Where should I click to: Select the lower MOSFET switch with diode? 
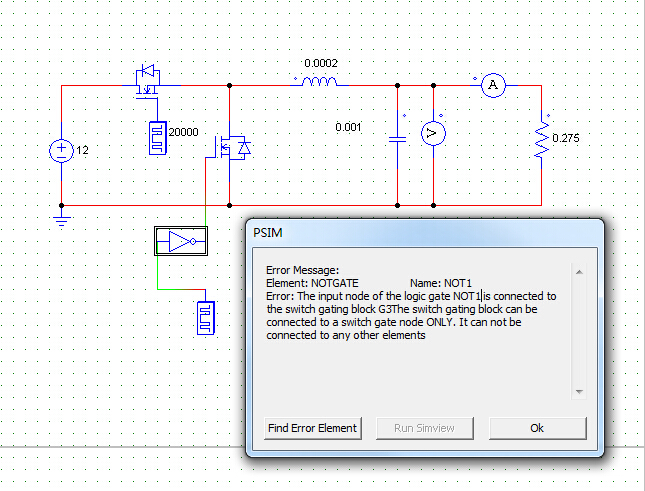coord(229,148)
